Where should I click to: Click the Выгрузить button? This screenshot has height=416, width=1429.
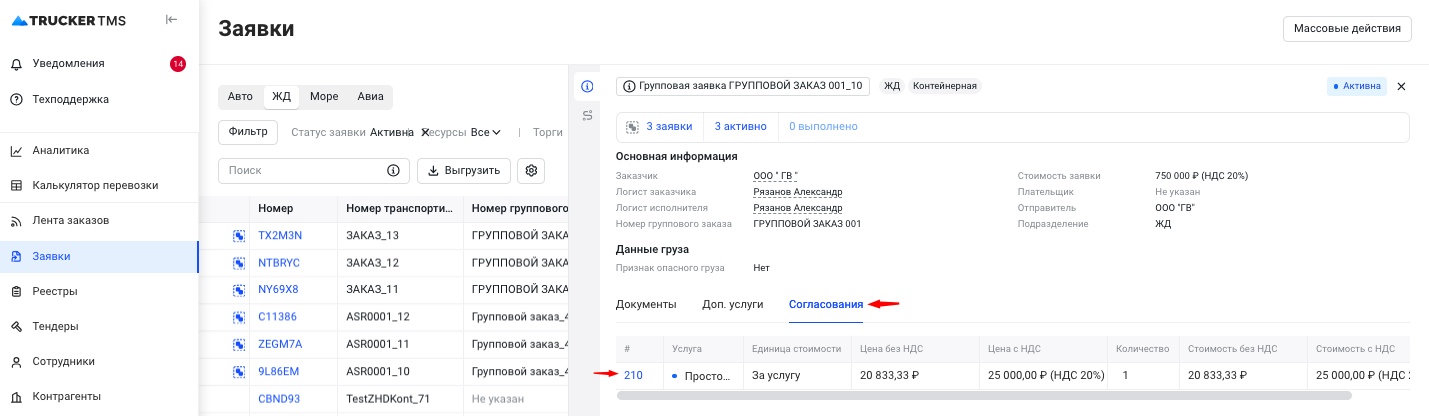click(x=464, y=171)
